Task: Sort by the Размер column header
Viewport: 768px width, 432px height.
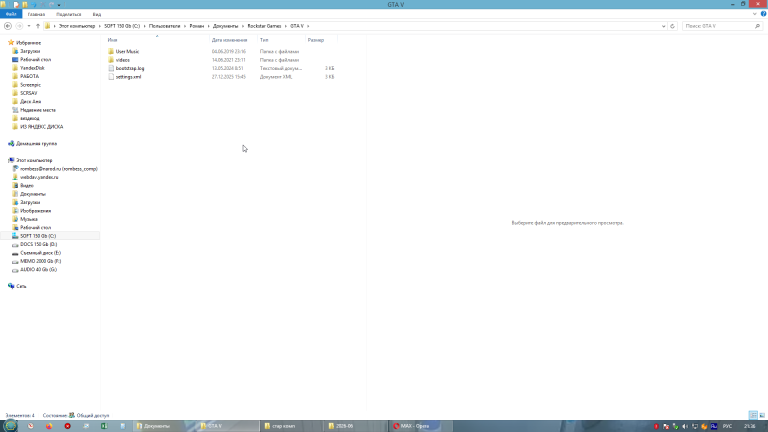Action: click(321, 40)
